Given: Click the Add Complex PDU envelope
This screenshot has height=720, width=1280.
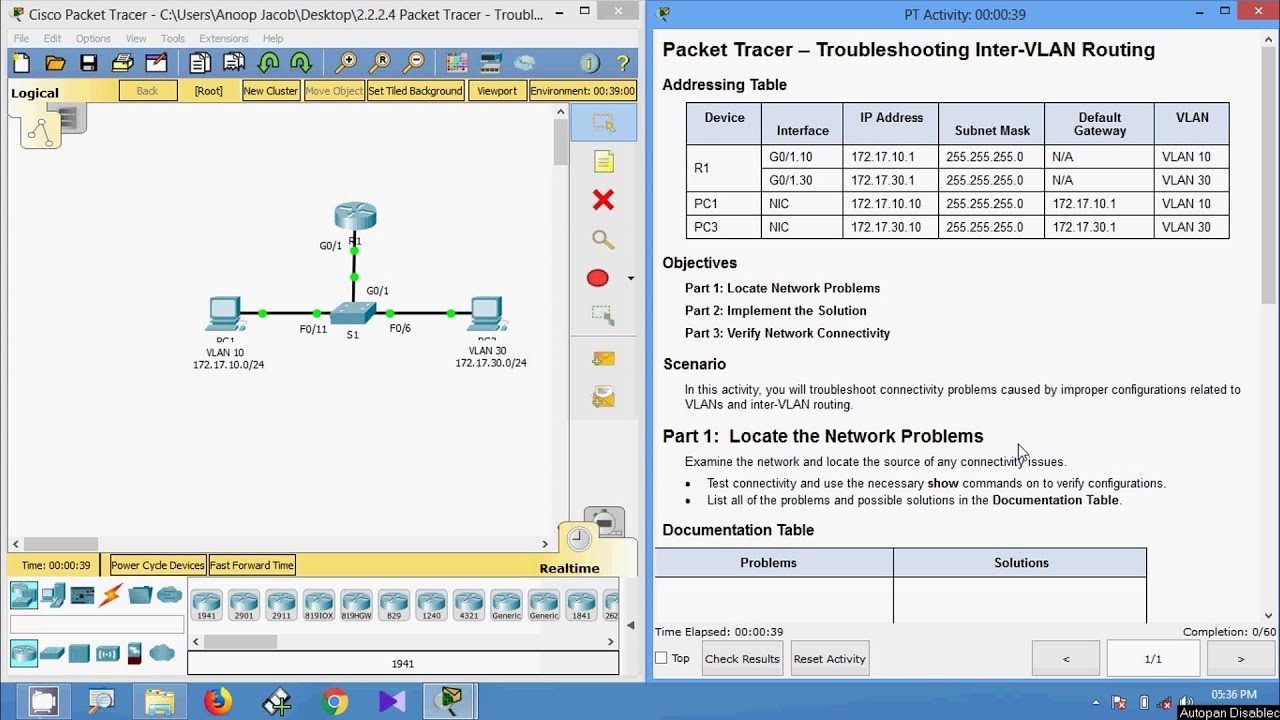Looking at the screenshot, I should click(603, 397).
